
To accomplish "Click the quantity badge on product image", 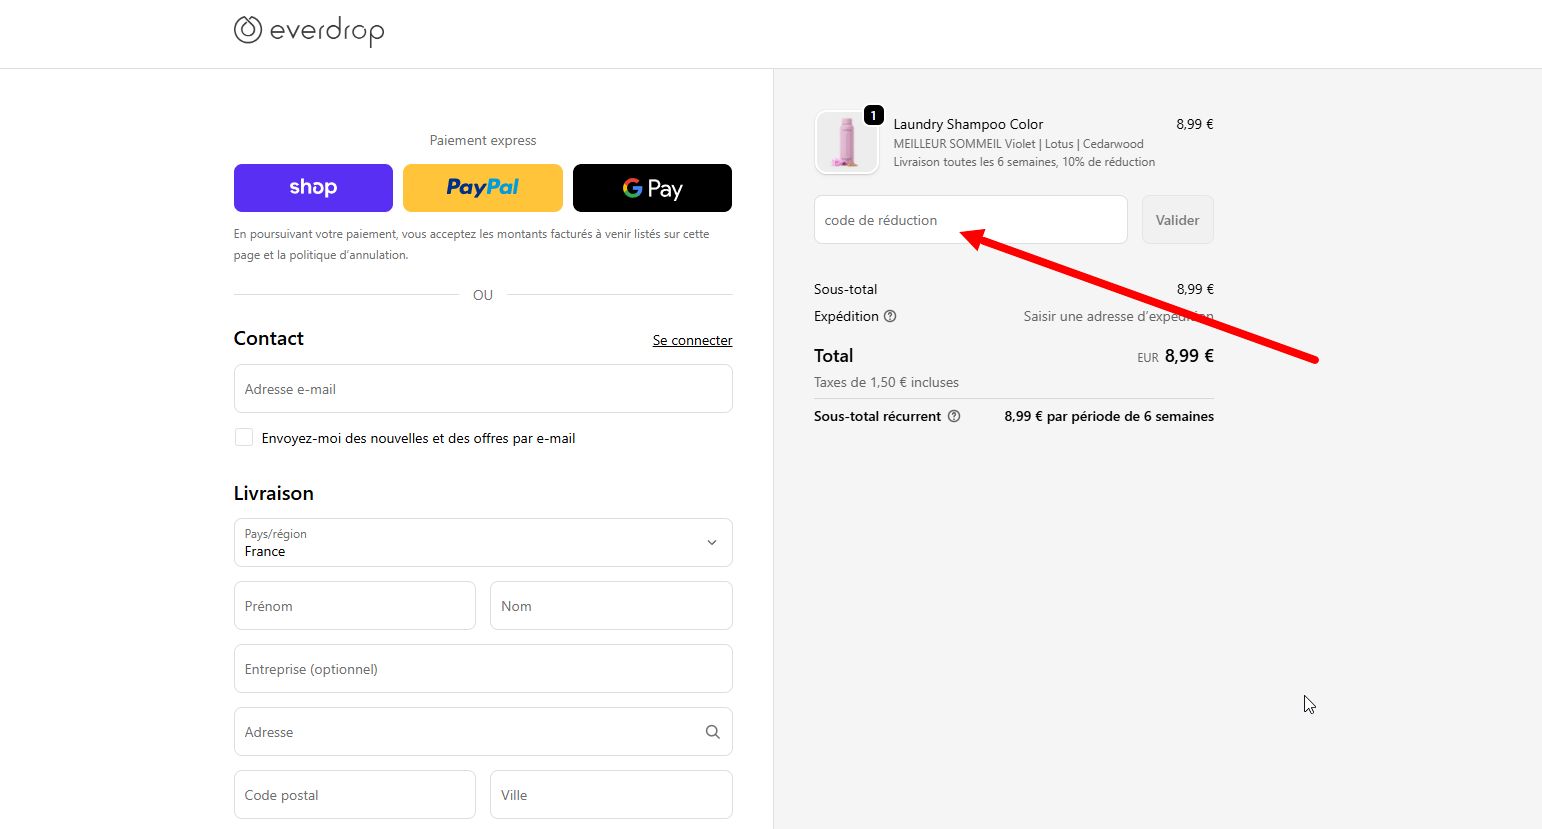I will pyautogui.click(x=873, y=116).
